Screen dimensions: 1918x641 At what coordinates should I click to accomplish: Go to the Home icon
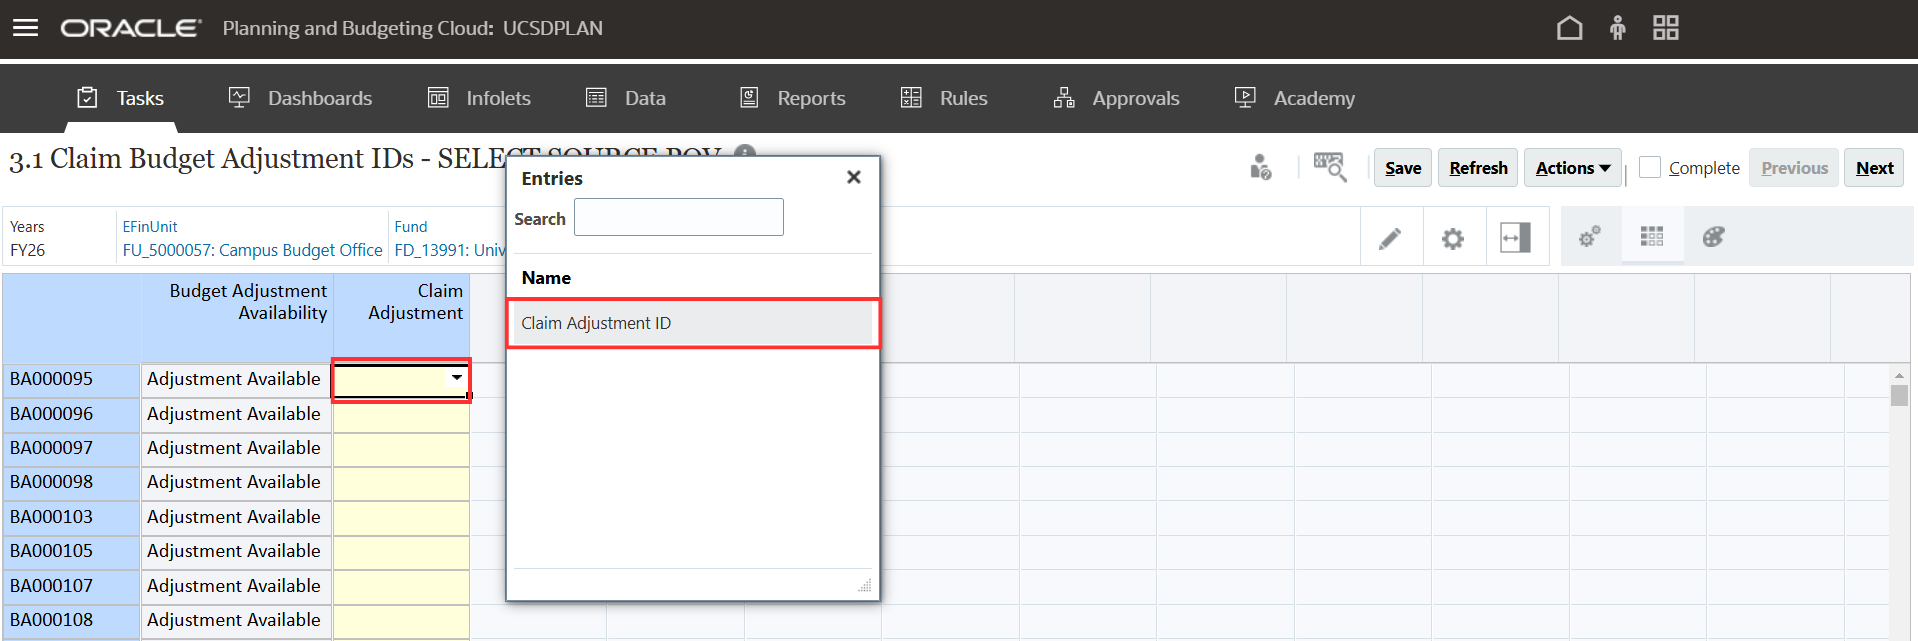1569,28
